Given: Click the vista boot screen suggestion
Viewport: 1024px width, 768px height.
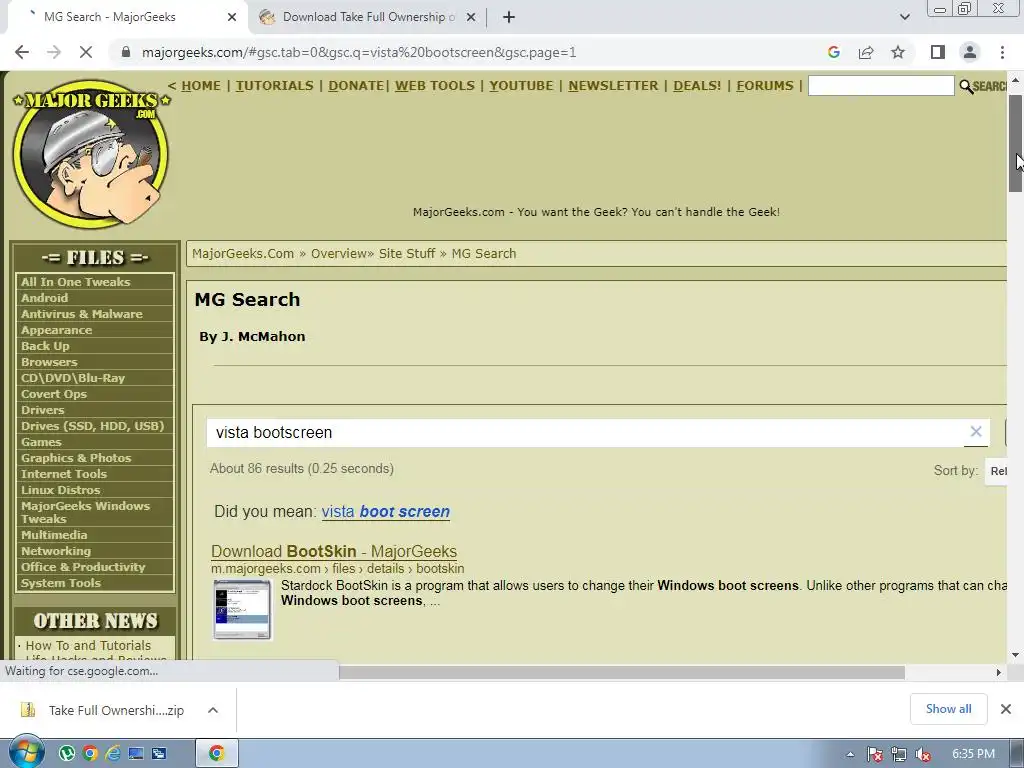Looking at the screenshot, I should point(385,511).
